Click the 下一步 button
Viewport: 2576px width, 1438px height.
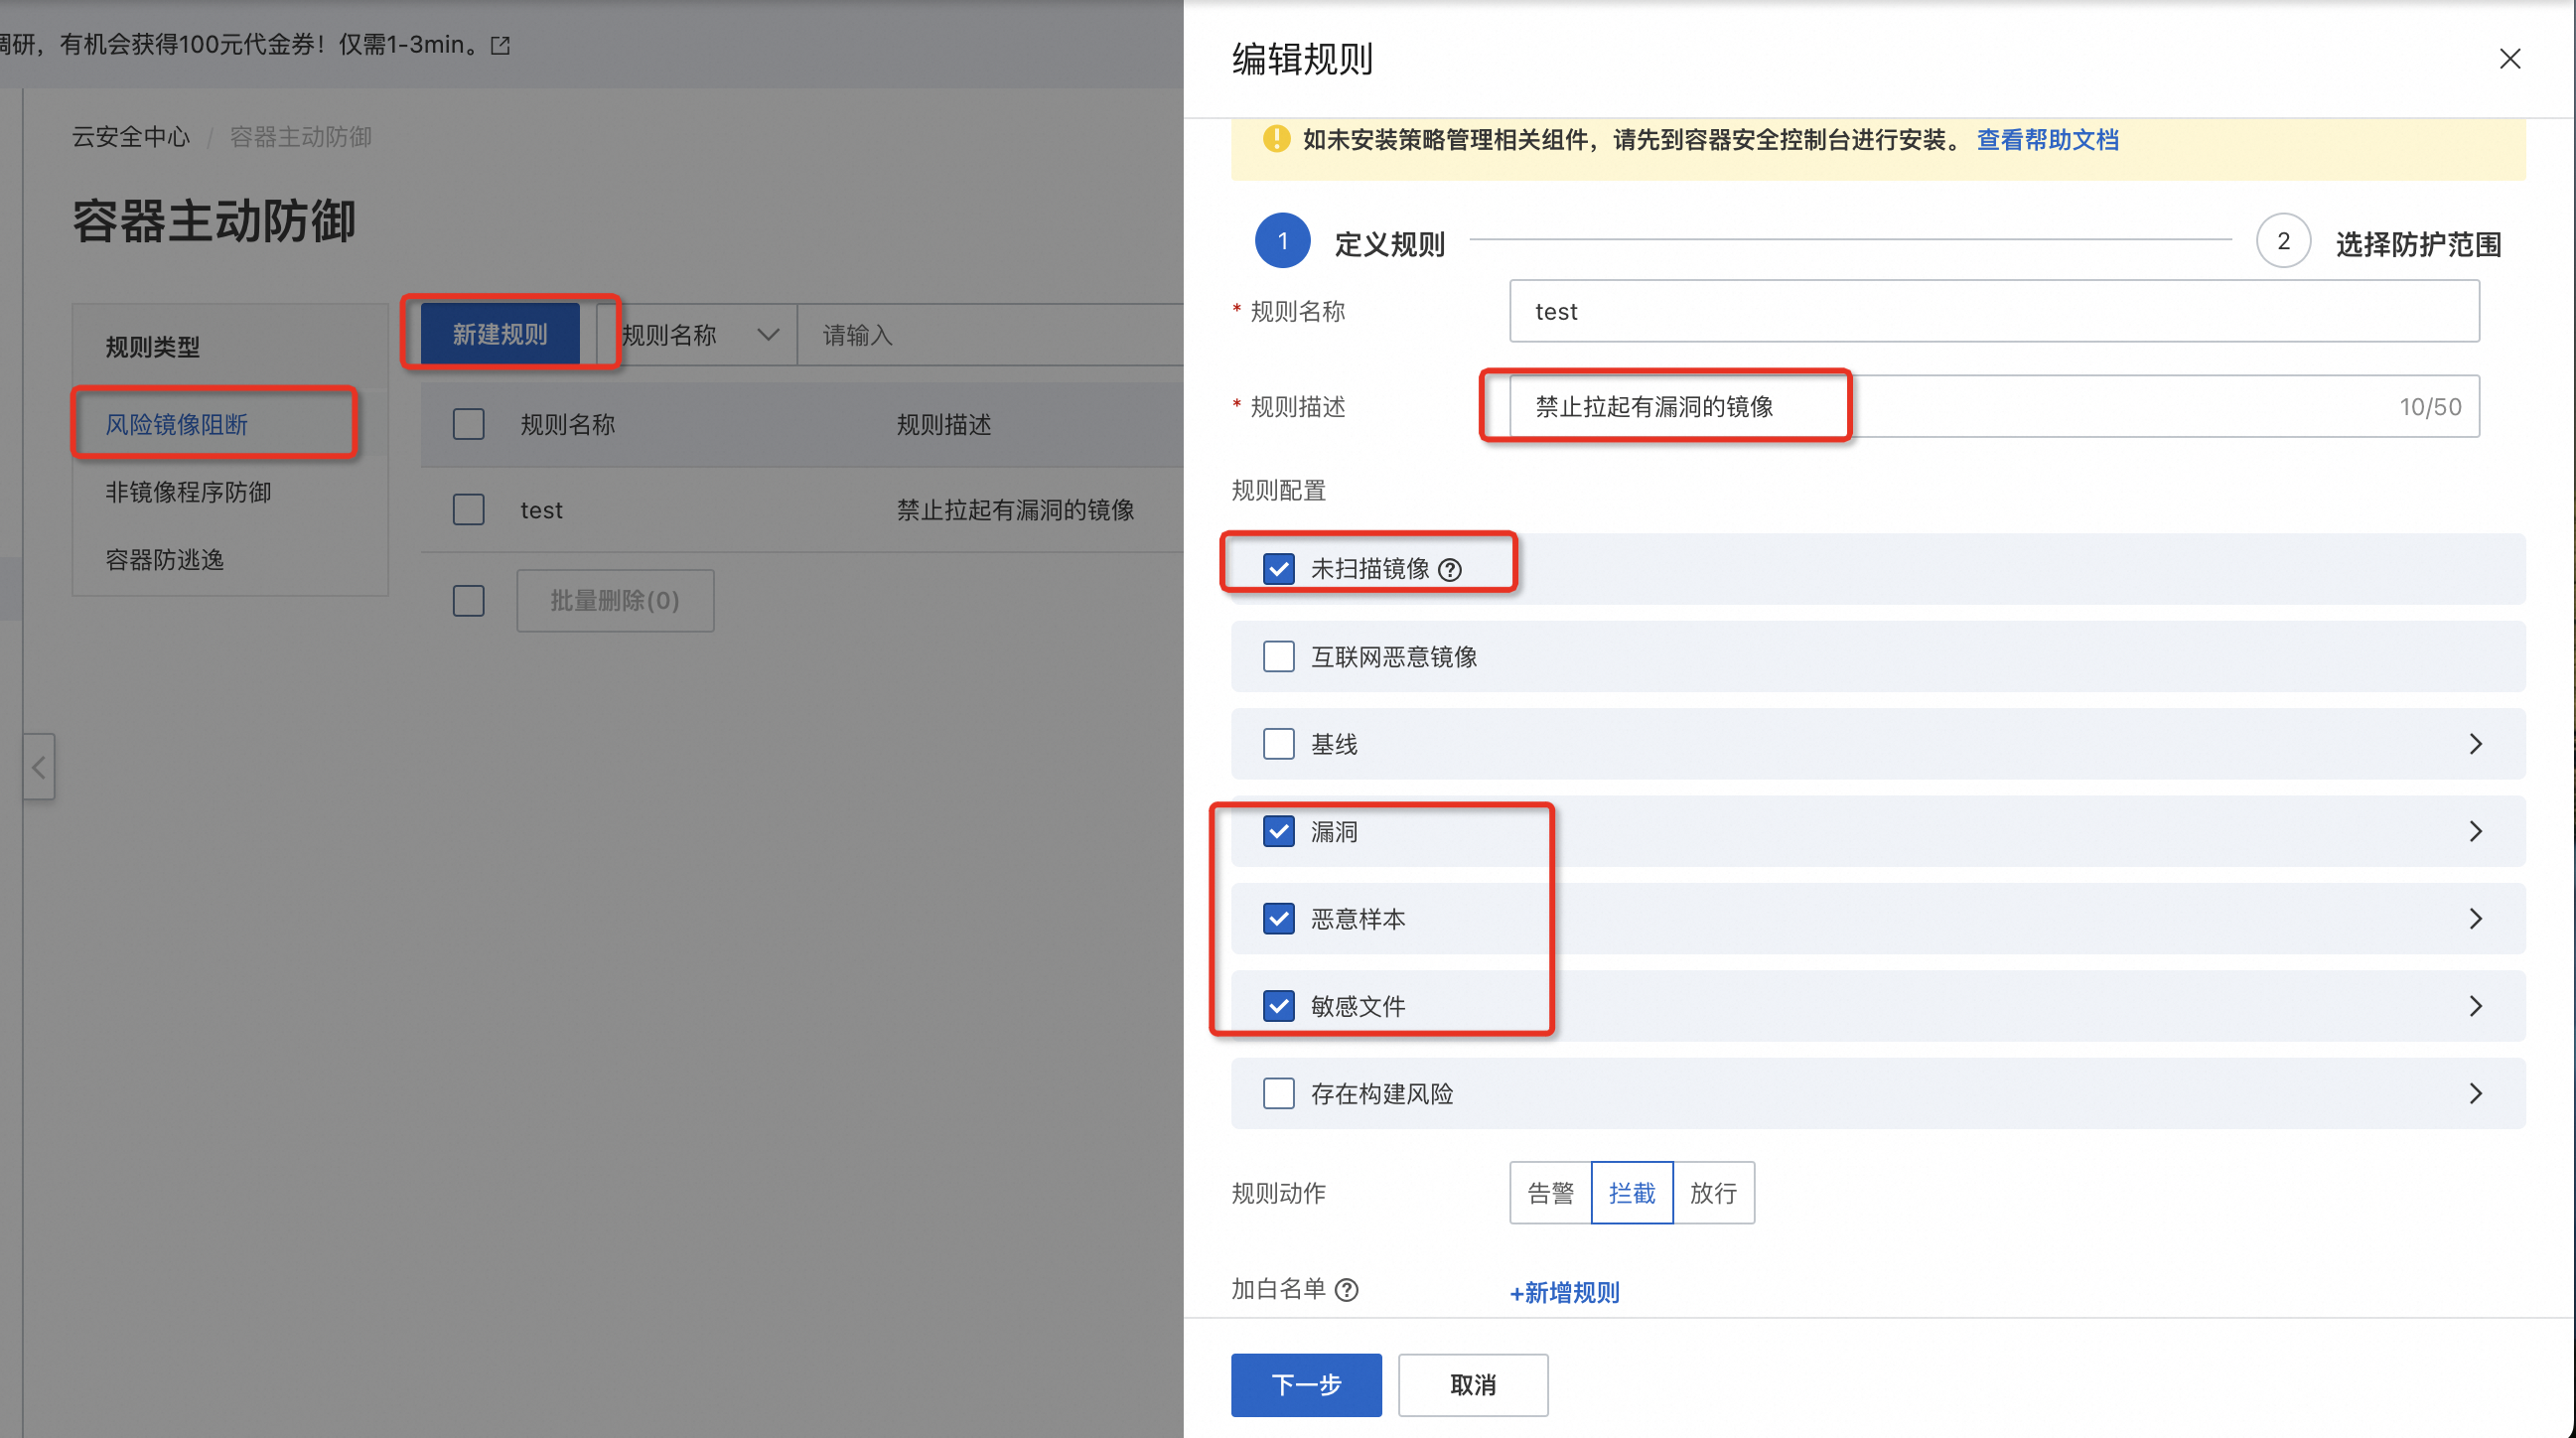tap(1305, 1385)
